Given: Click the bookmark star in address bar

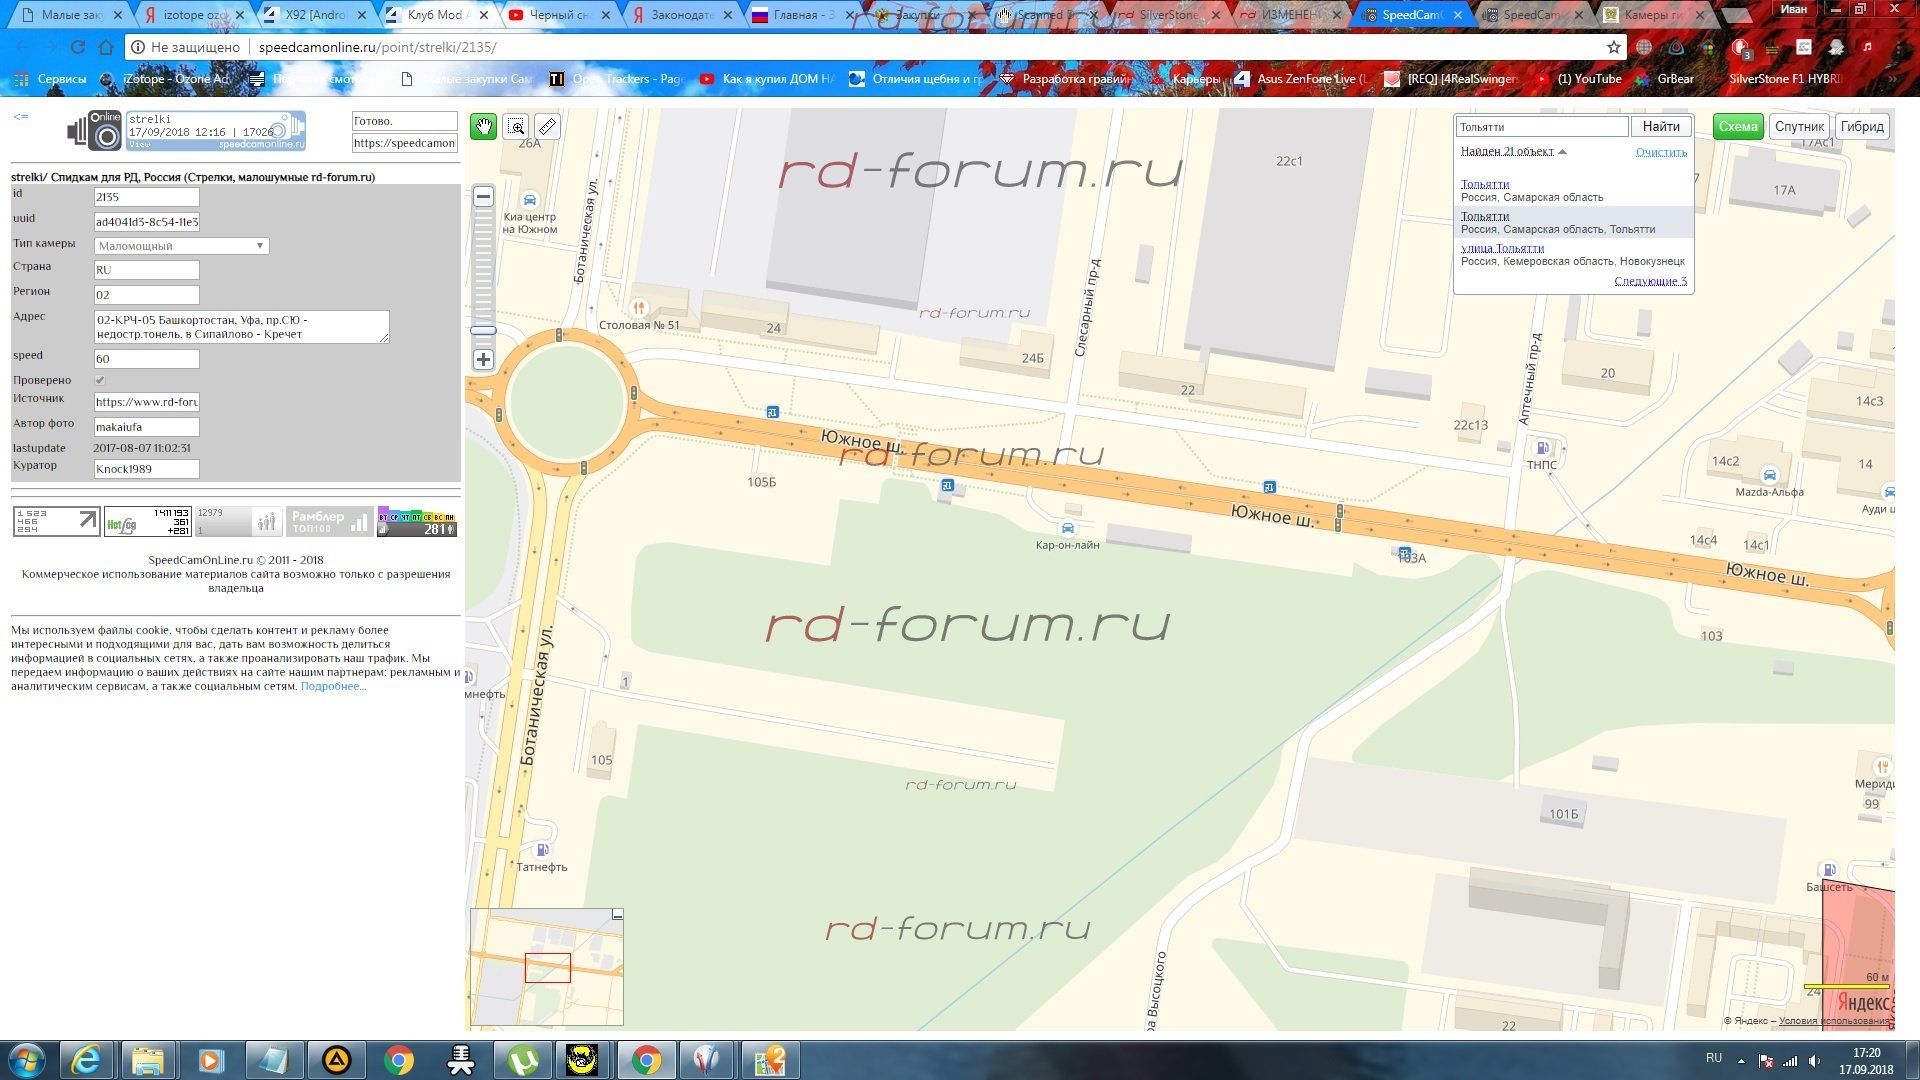Looking at the screenshot, I should (1613, 47).
